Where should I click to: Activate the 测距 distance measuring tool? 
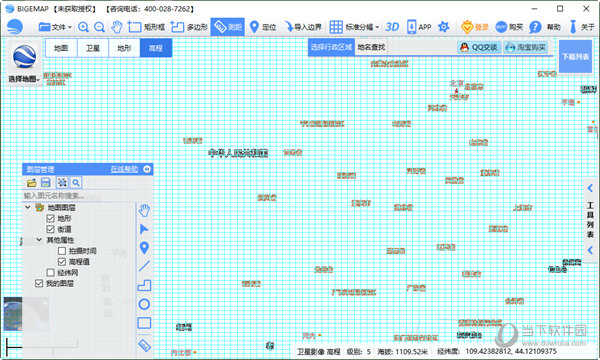[228, 27]
